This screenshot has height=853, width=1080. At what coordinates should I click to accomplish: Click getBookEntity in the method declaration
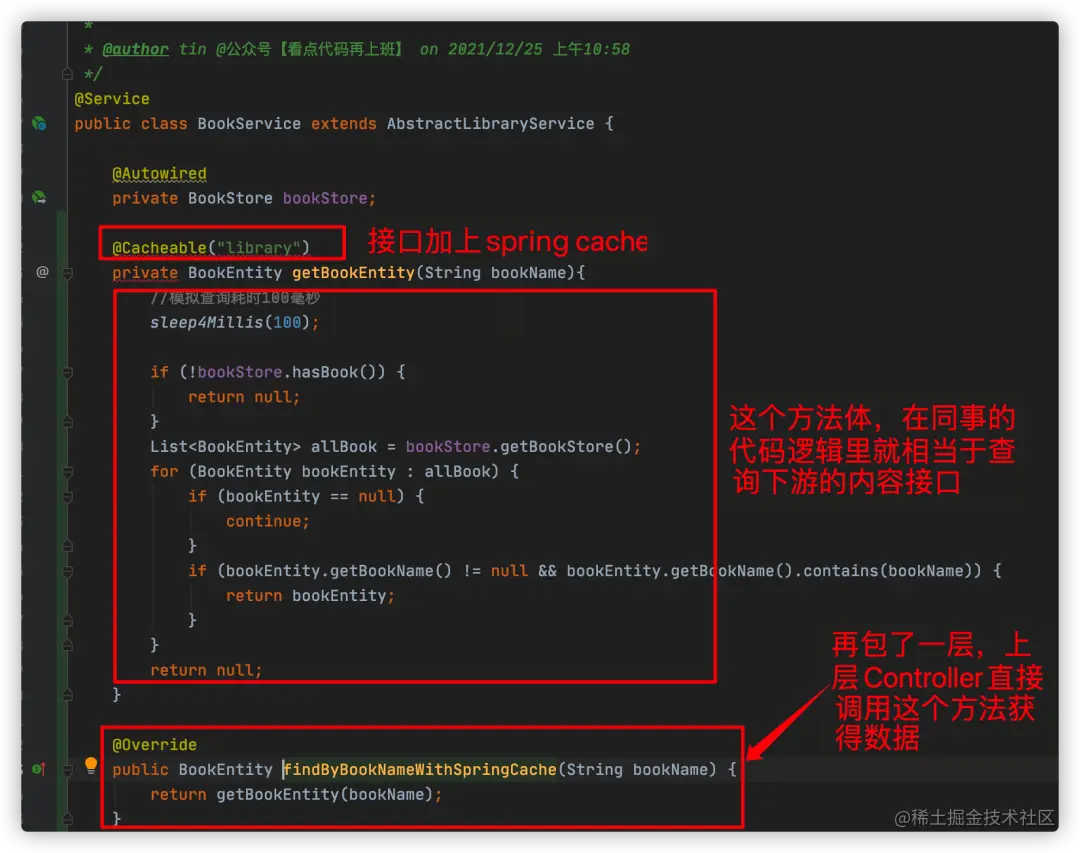tap(353, 273)
